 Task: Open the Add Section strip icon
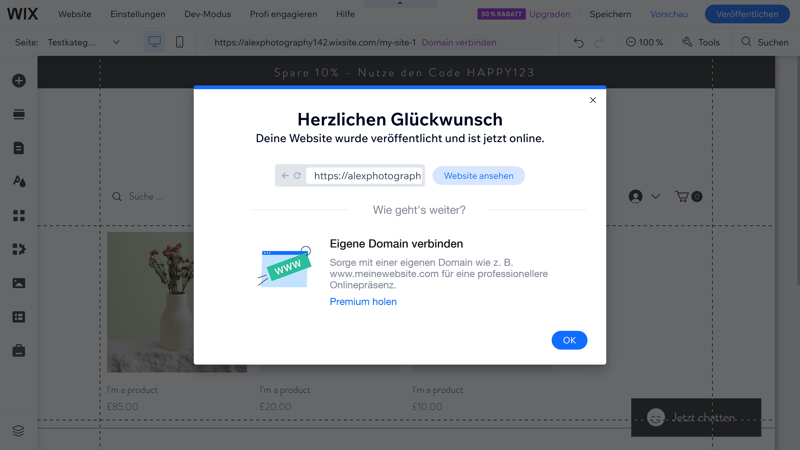(19, 114)
